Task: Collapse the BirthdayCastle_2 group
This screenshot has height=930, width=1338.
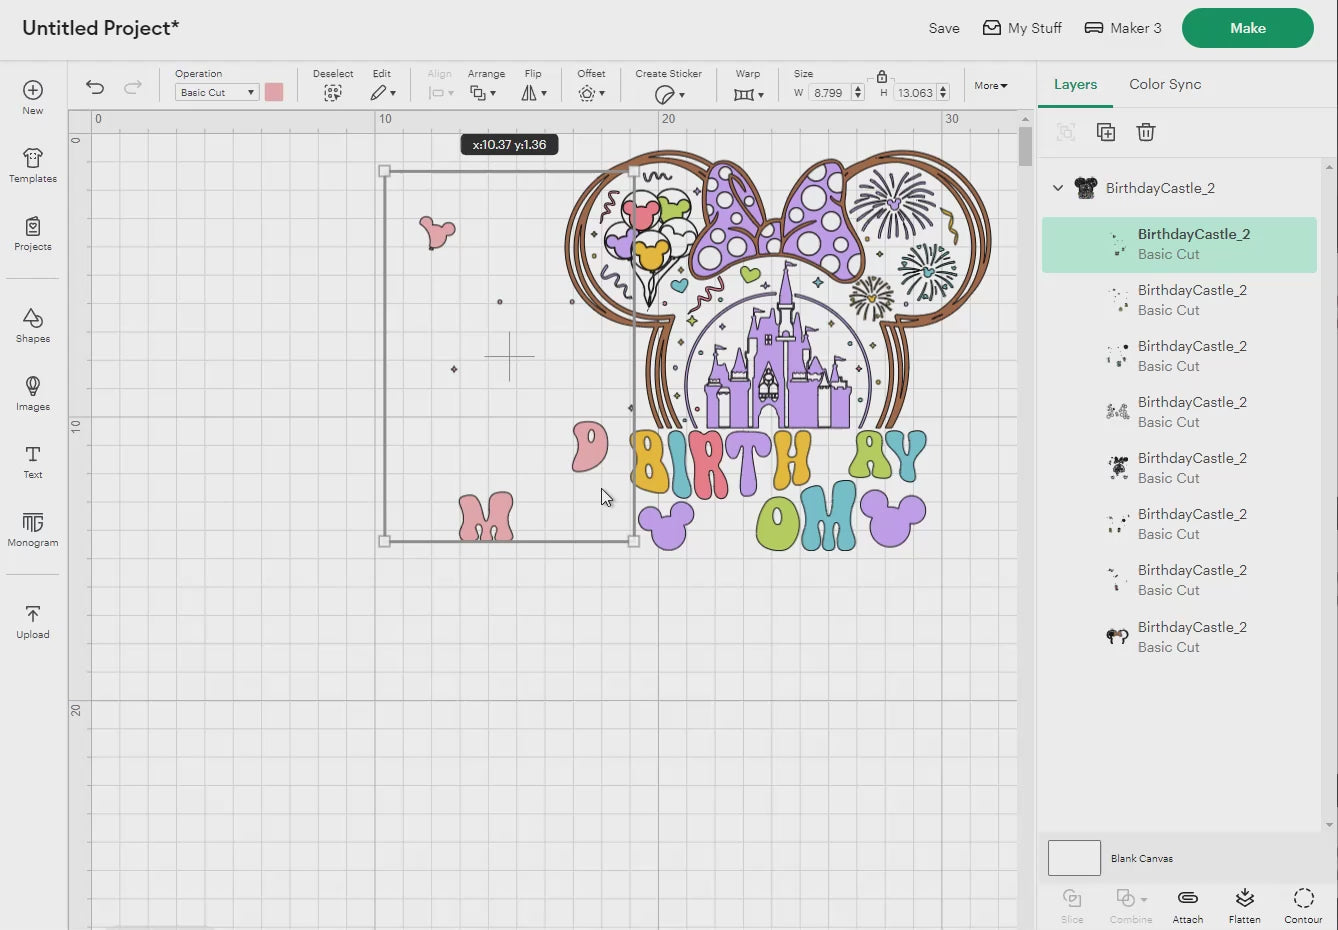Action: point(1058,188)
